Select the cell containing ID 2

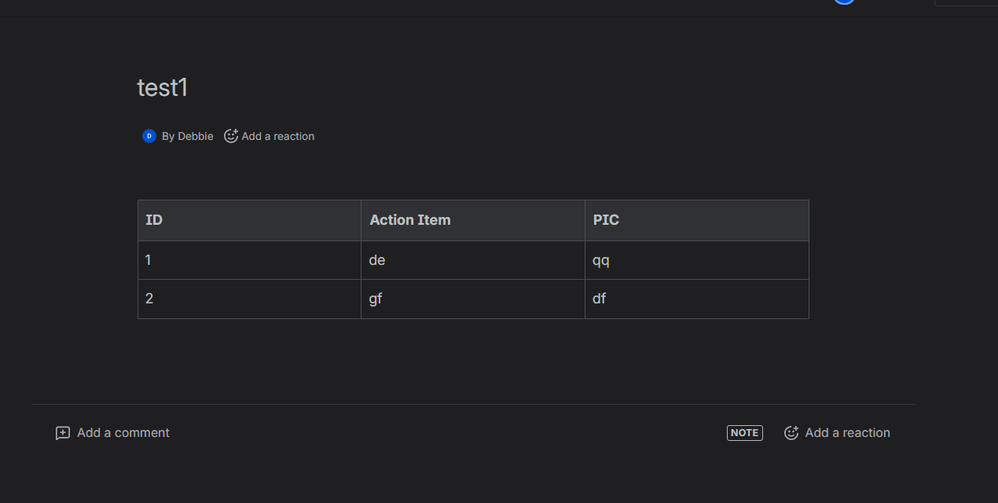(249, 299)
